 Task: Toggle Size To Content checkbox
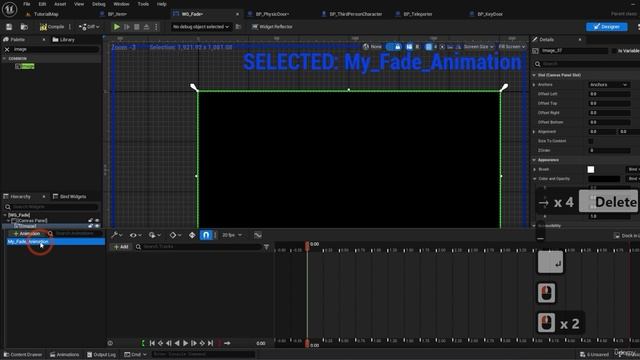[591, 141]
